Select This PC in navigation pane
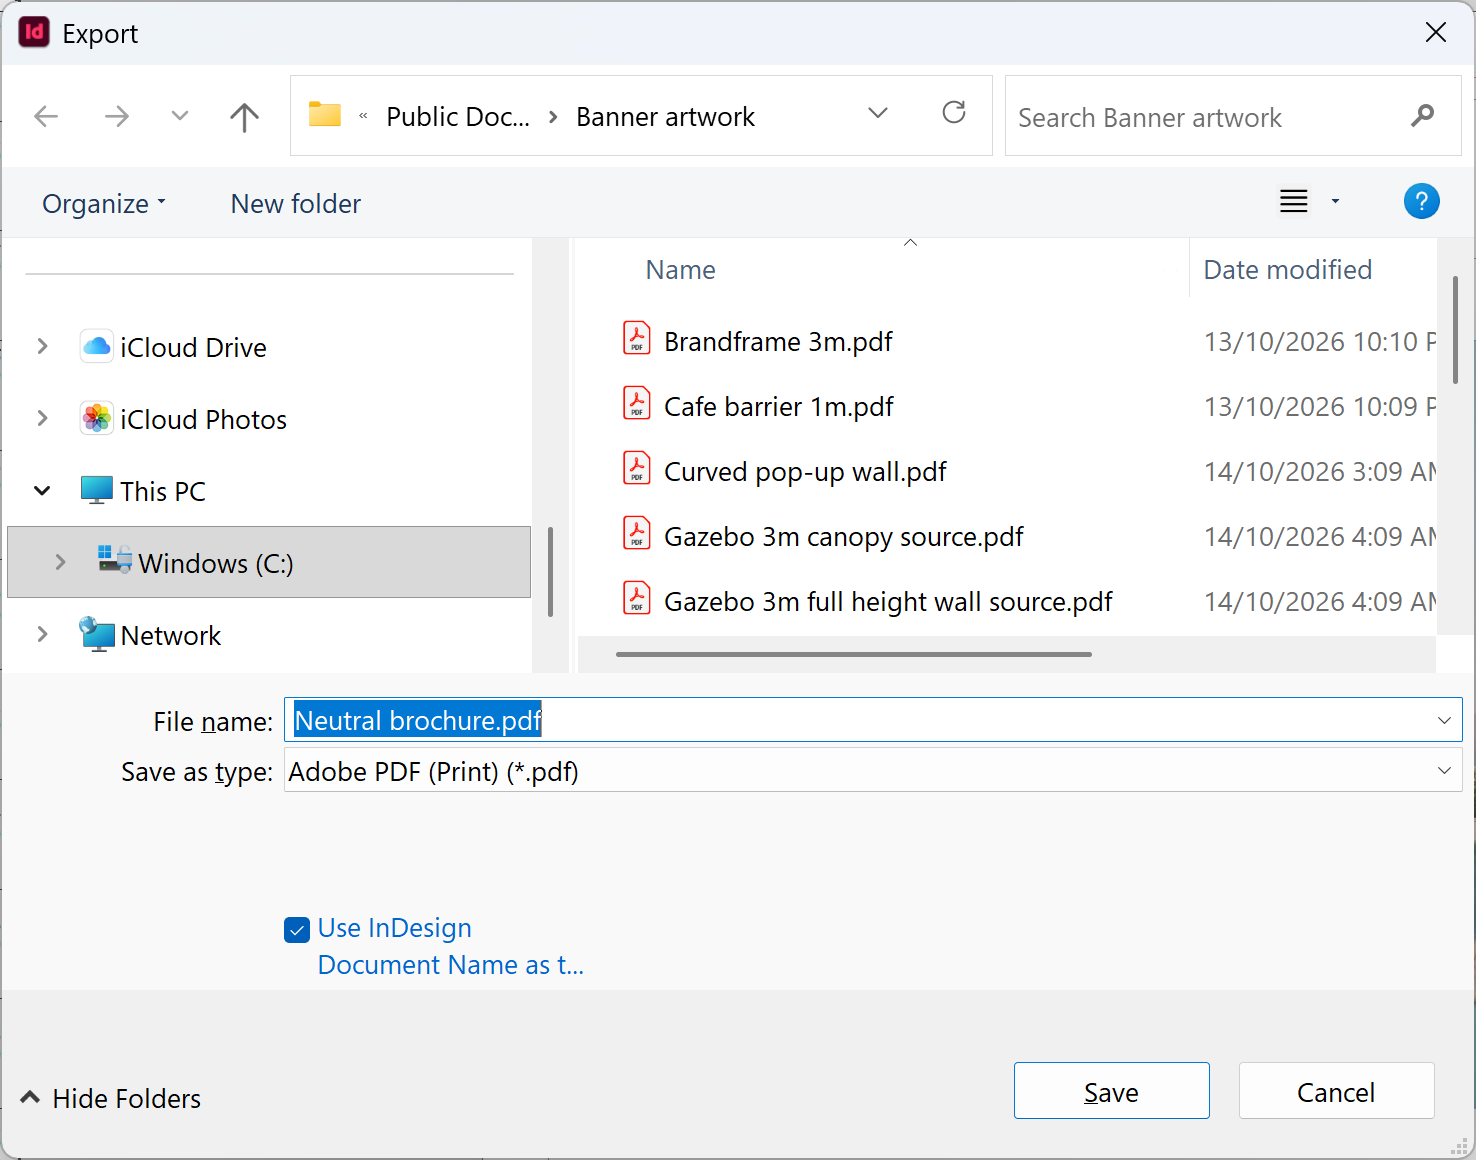Image resolution: width=1476 pixels, height=1160 pixels. coord(163,492)
